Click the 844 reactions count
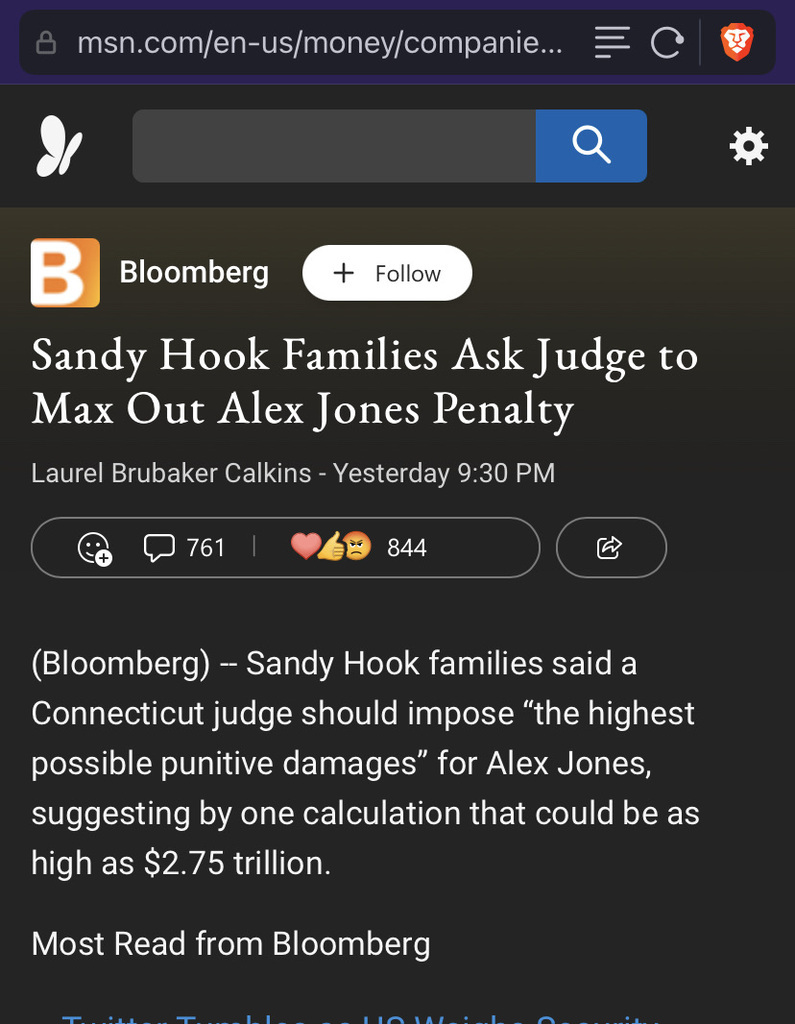The height and width of the screenshot is (1024, 795). point(406,548)
